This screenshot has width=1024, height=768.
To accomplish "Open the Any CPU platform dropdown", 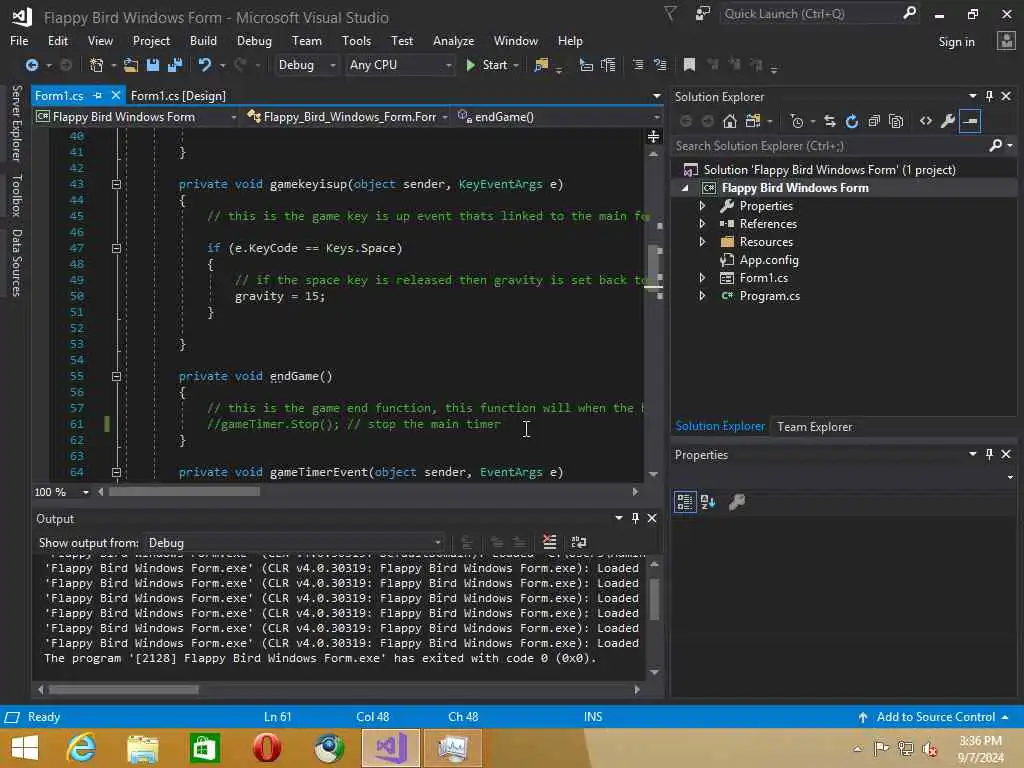I will point(400,65).
